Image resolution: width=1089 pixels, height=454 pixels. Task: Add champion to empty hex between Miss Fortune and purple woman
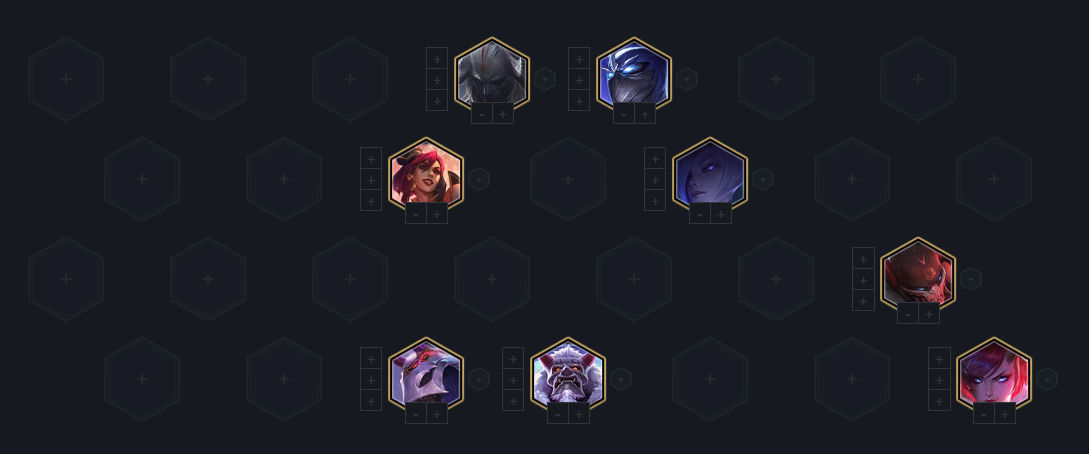[567, 179]
